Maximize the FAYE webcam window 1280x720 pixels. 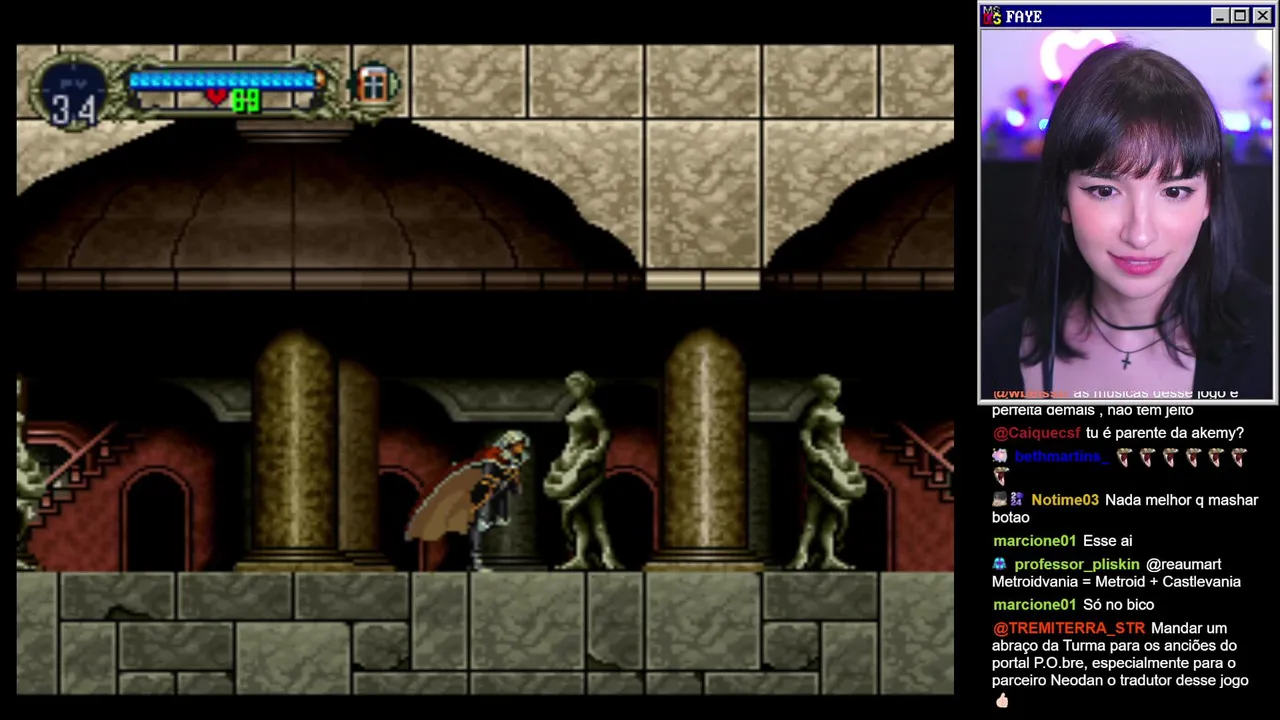pos(1240,16)
